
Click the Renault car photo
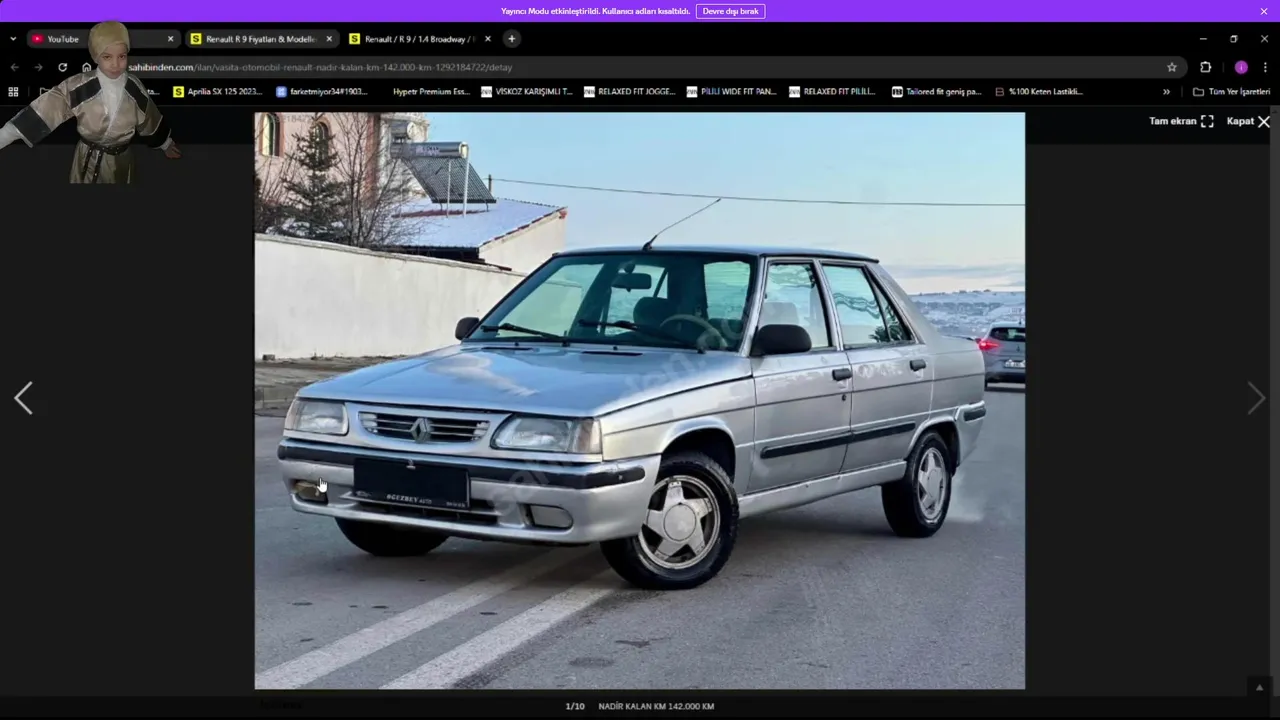click(x=639, y=400)
